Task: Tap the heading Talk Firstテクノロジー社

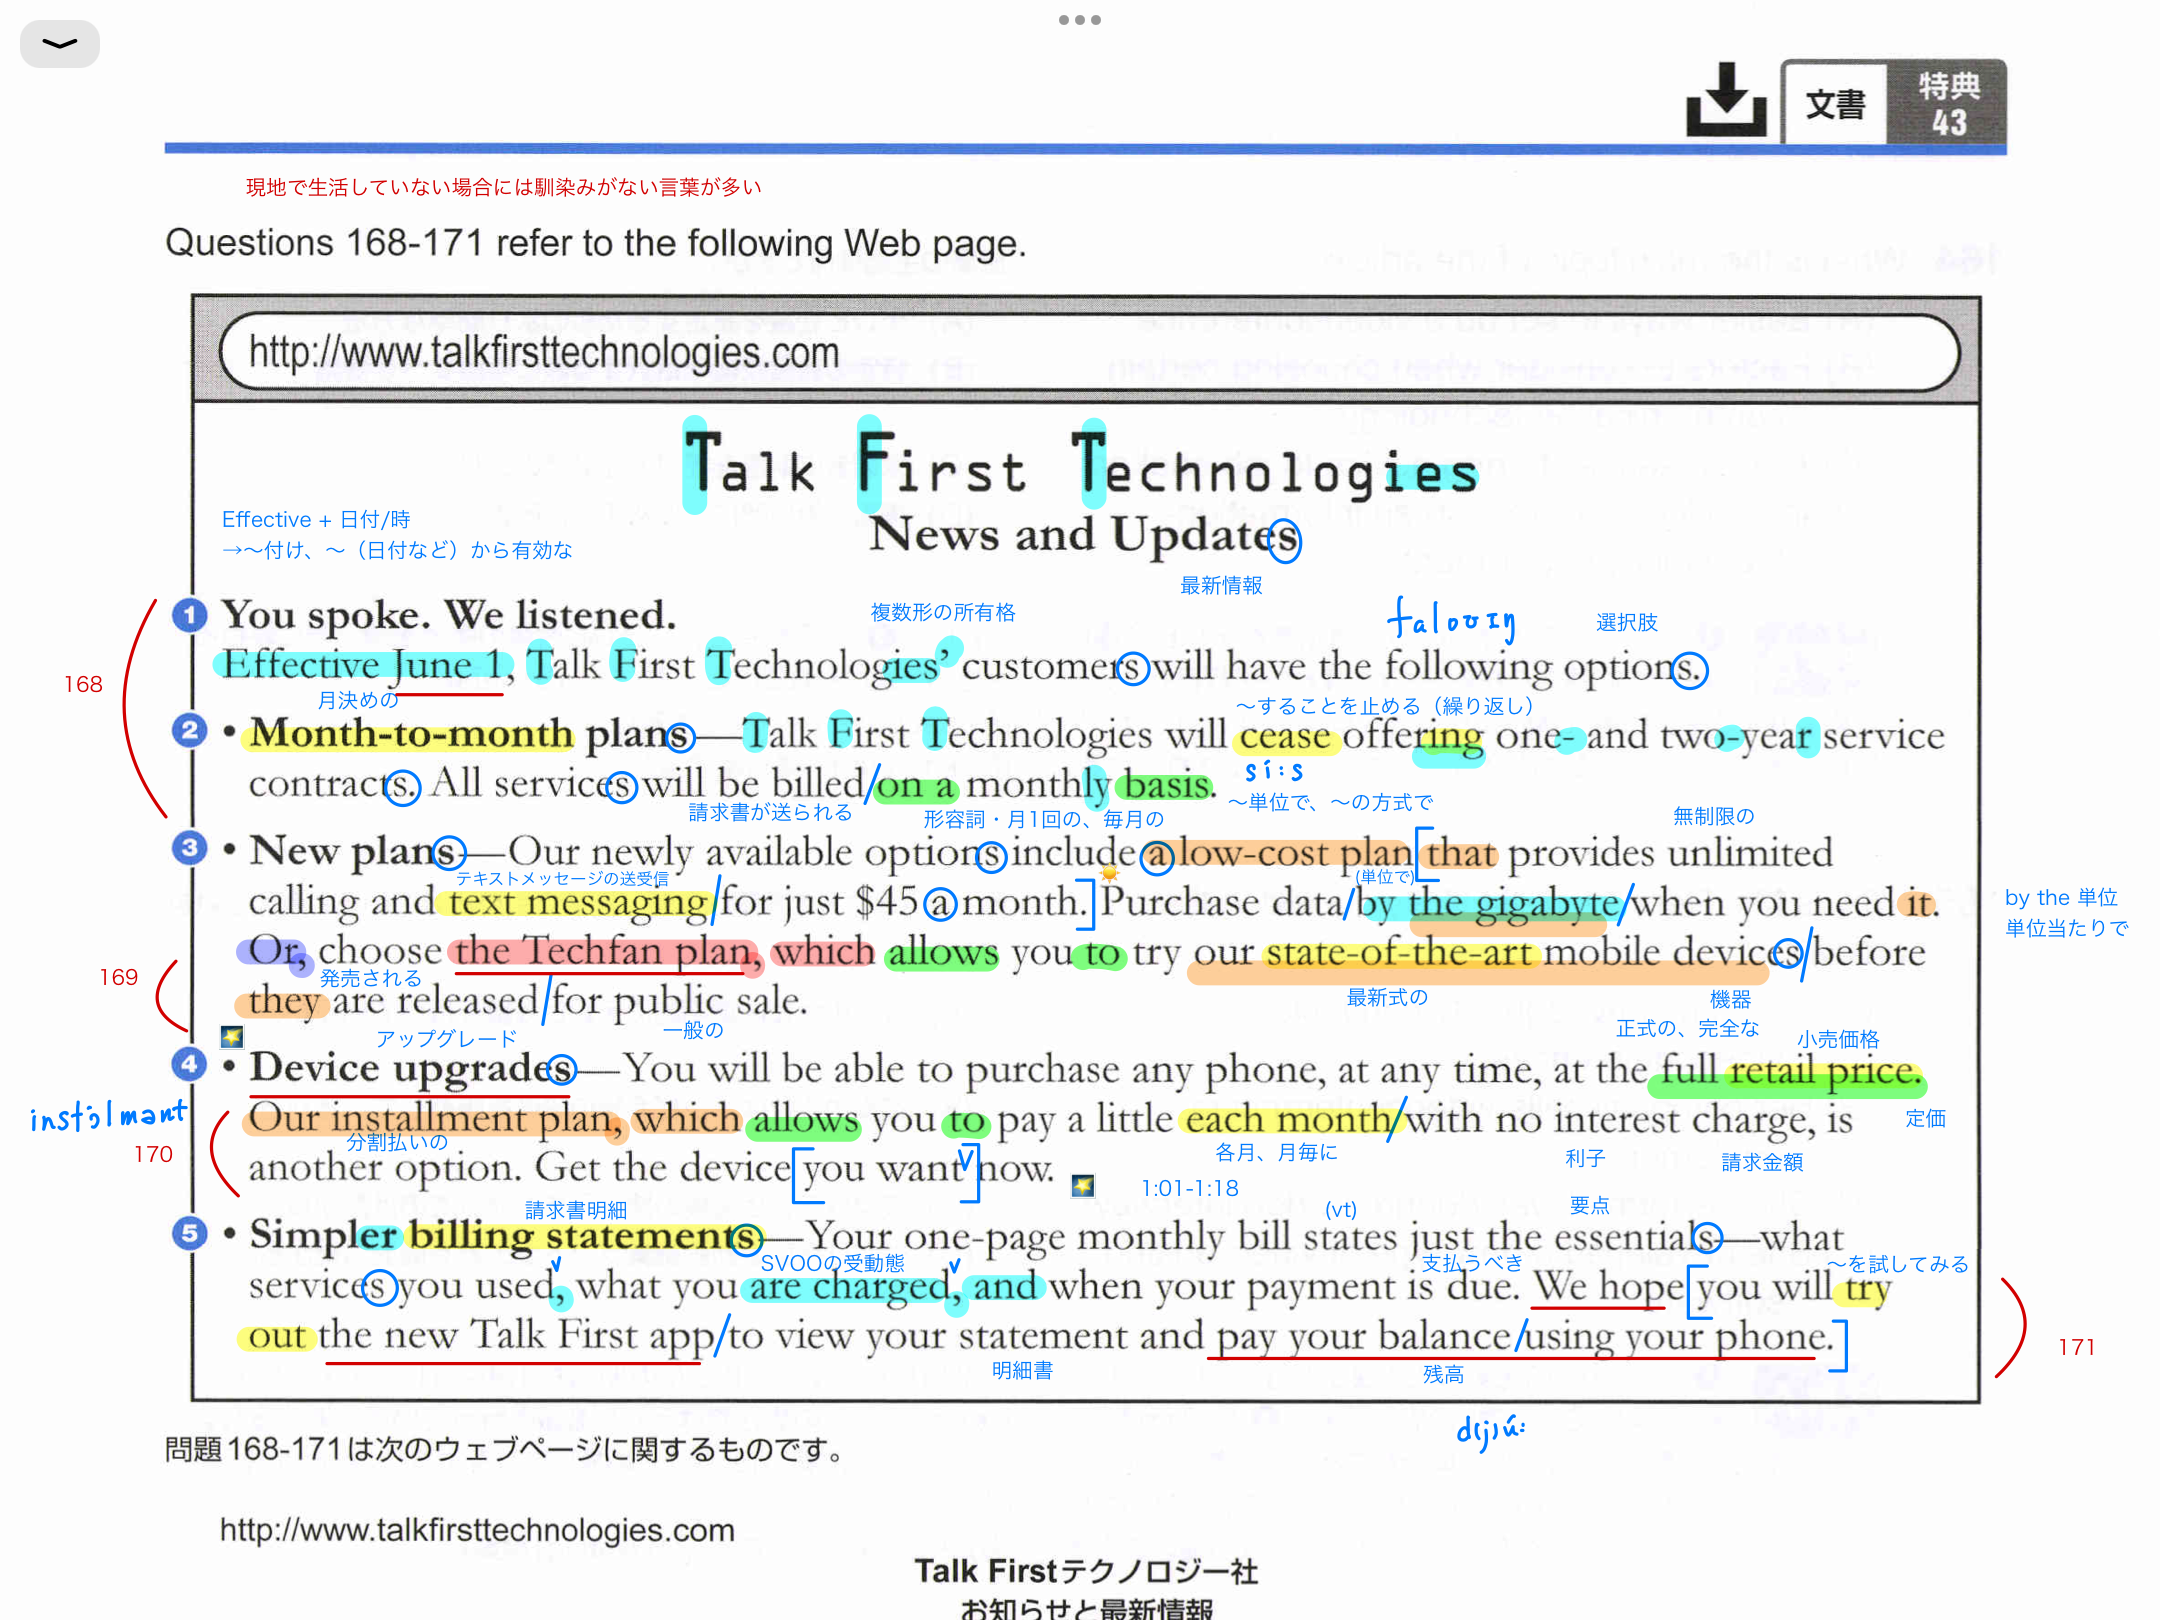Action: (1086, 1571)
